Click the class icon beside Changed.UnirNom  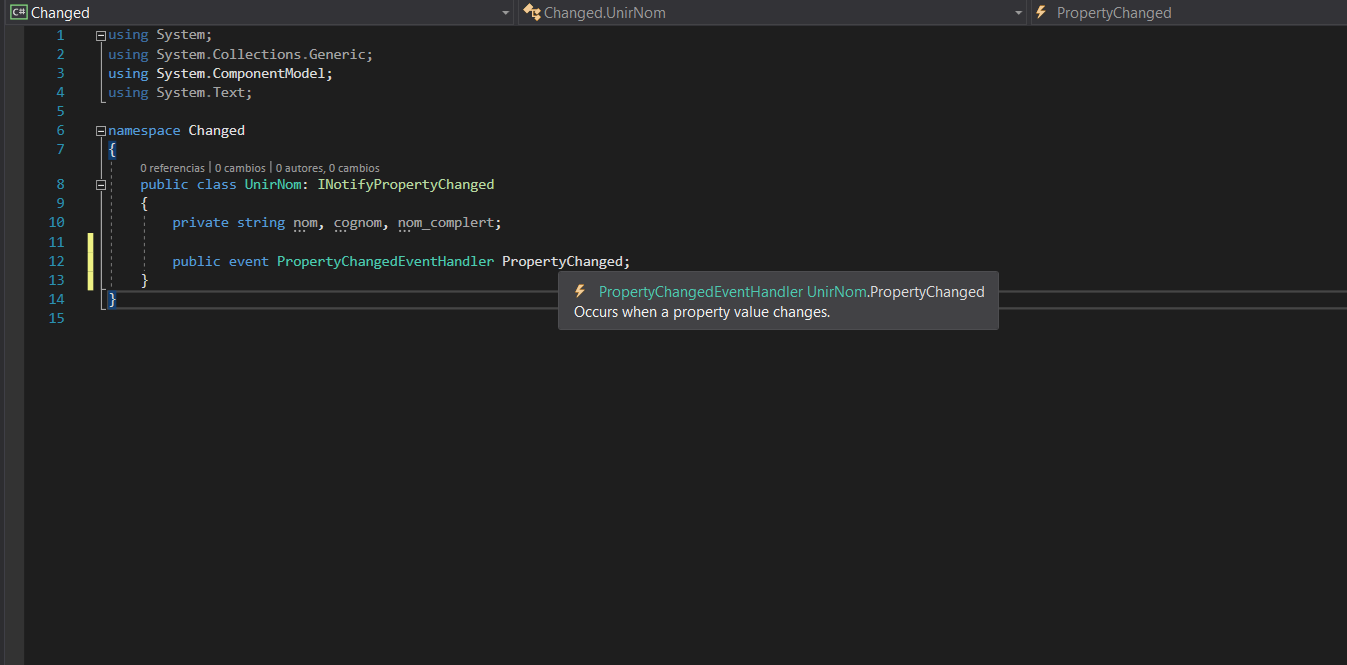pyautogui.click(x=532, y=13)
